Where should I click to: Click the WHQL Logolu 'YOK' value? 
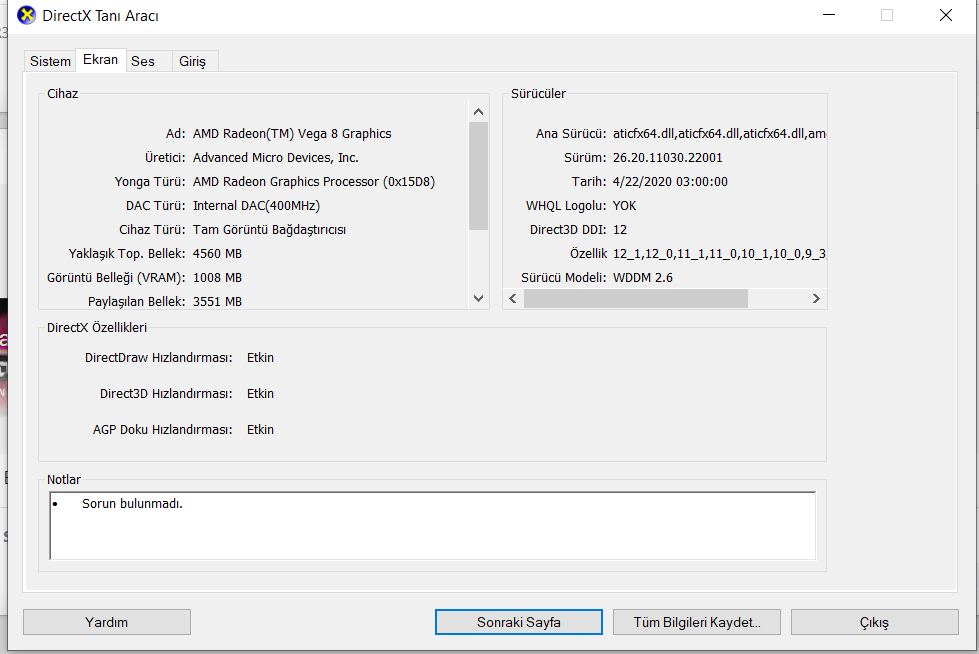tap(624, 206)
